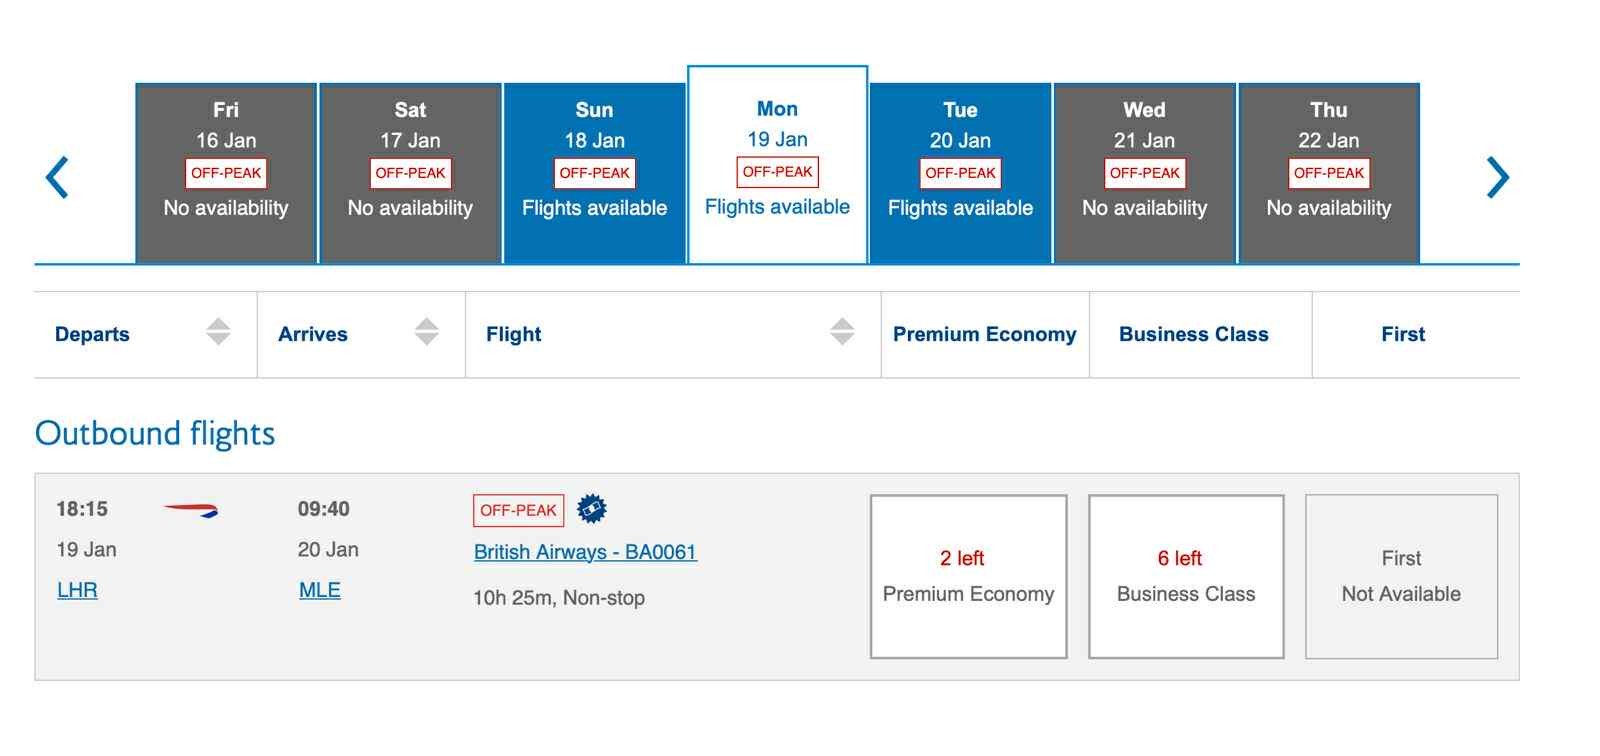Open the LHR airport link
Image resolution: width=1600 pixels, height=756 pixels.
pos(77,590)
